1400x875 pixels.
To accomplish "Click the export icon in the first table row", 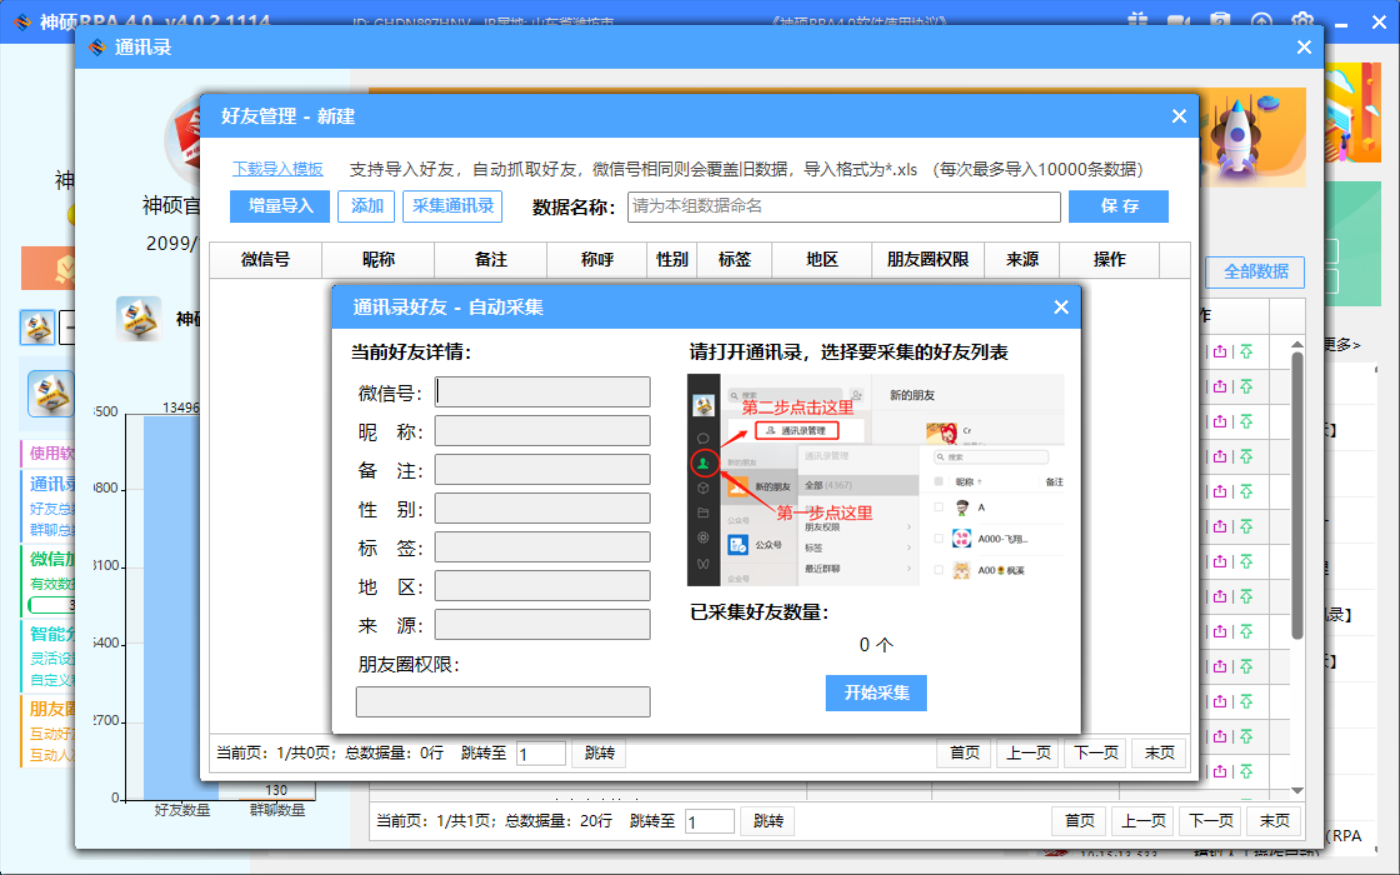I will pos(1220,352).
